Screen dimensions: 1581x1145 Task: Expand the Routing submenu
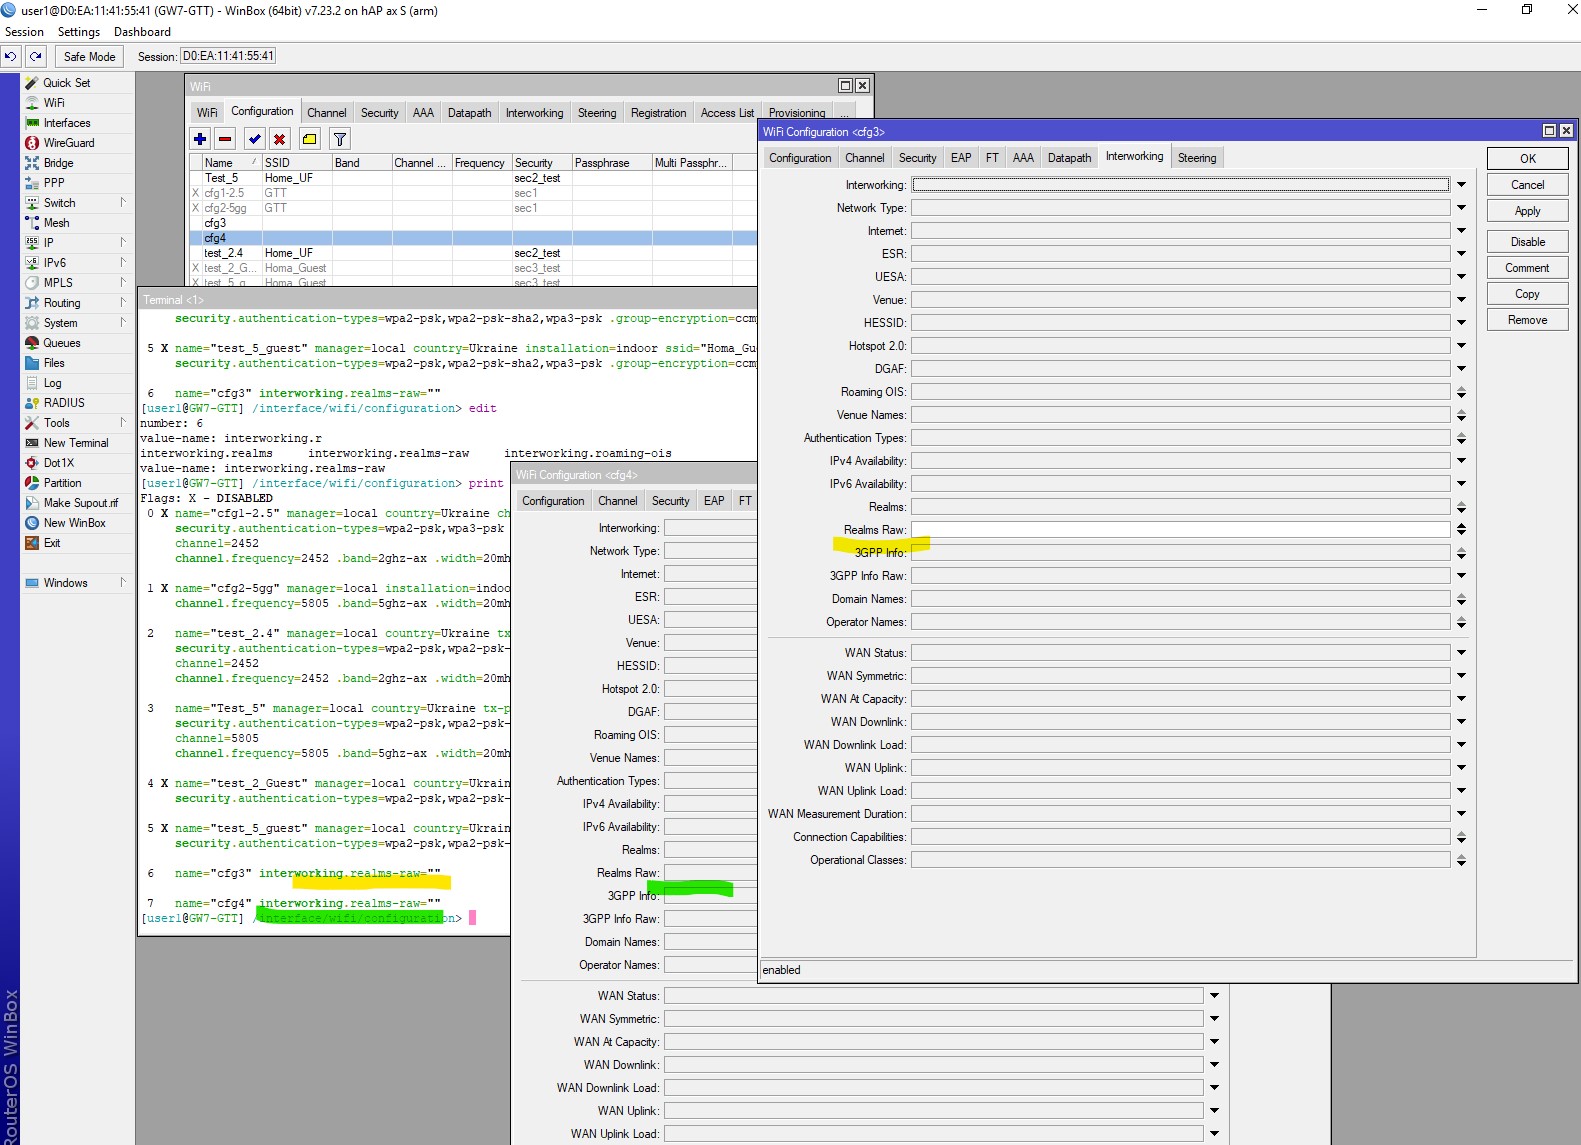tap(123, 303)
